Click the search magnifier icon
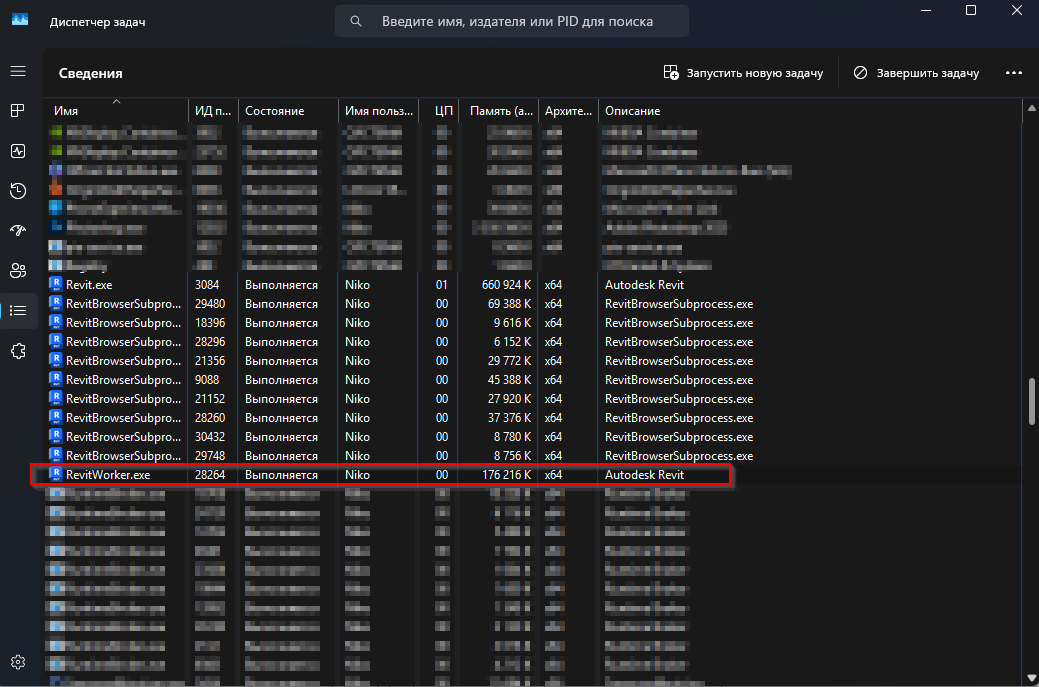This screenshot has height=687, width=1039. [356, 21]
